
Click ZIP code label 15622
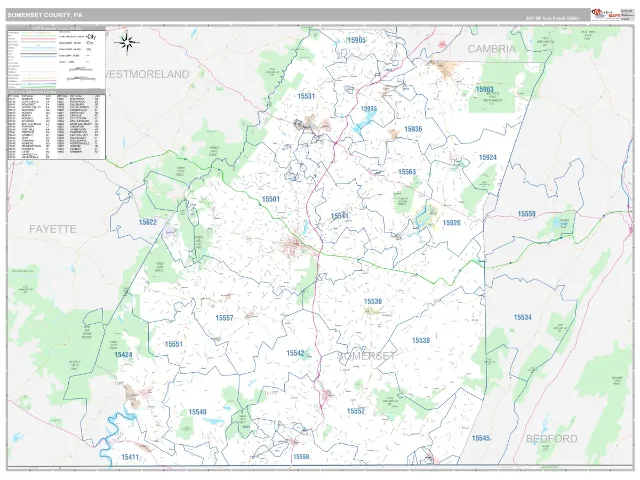[x=148, y=222]
